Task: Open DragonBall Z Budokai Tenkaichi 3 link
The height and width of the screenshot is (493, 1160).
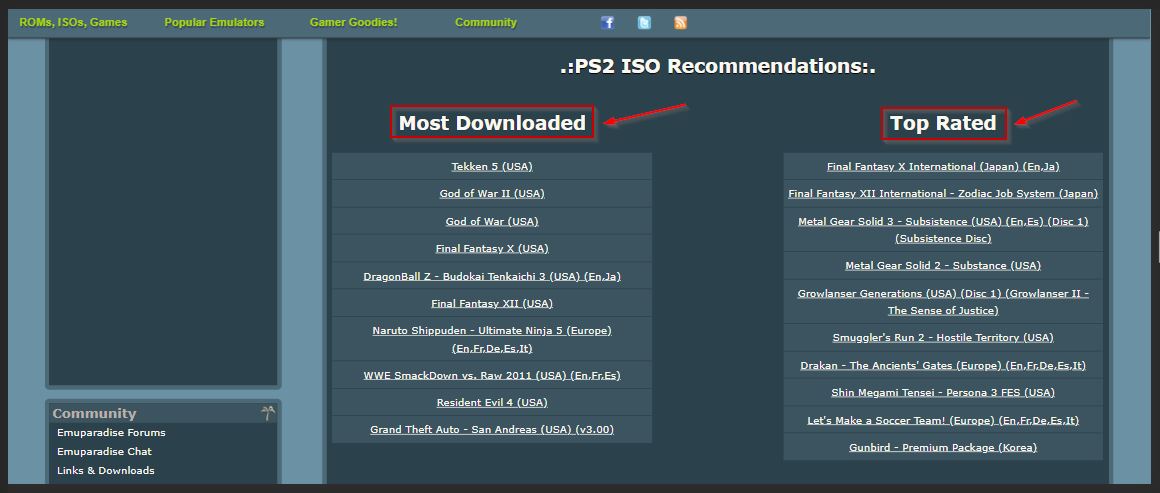Action: (492, 276)
